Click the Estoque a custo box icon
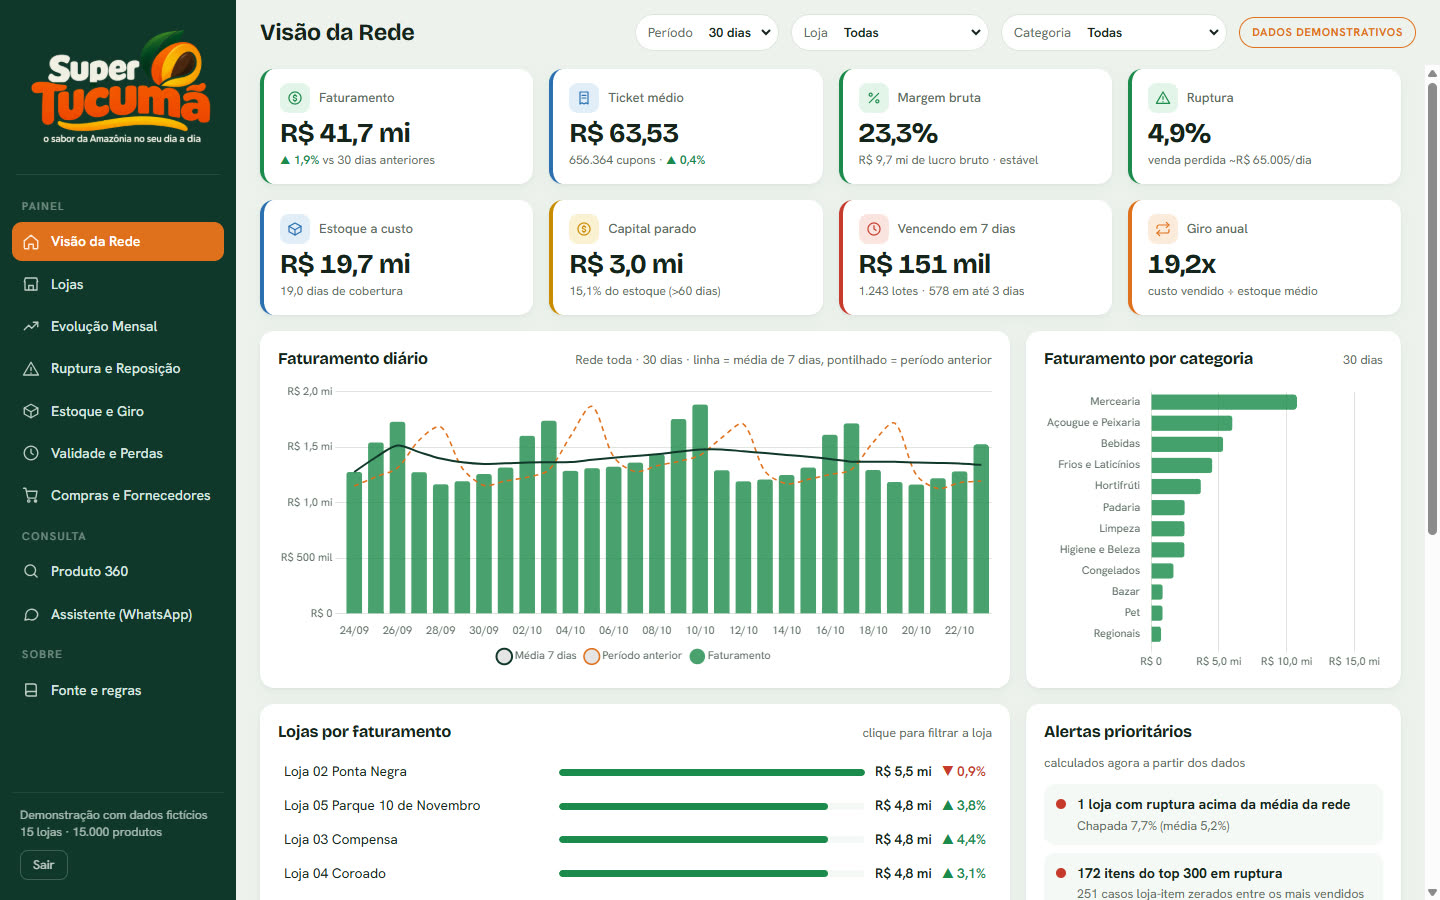Screen dimensions: 1440x900 coord(295,229)
